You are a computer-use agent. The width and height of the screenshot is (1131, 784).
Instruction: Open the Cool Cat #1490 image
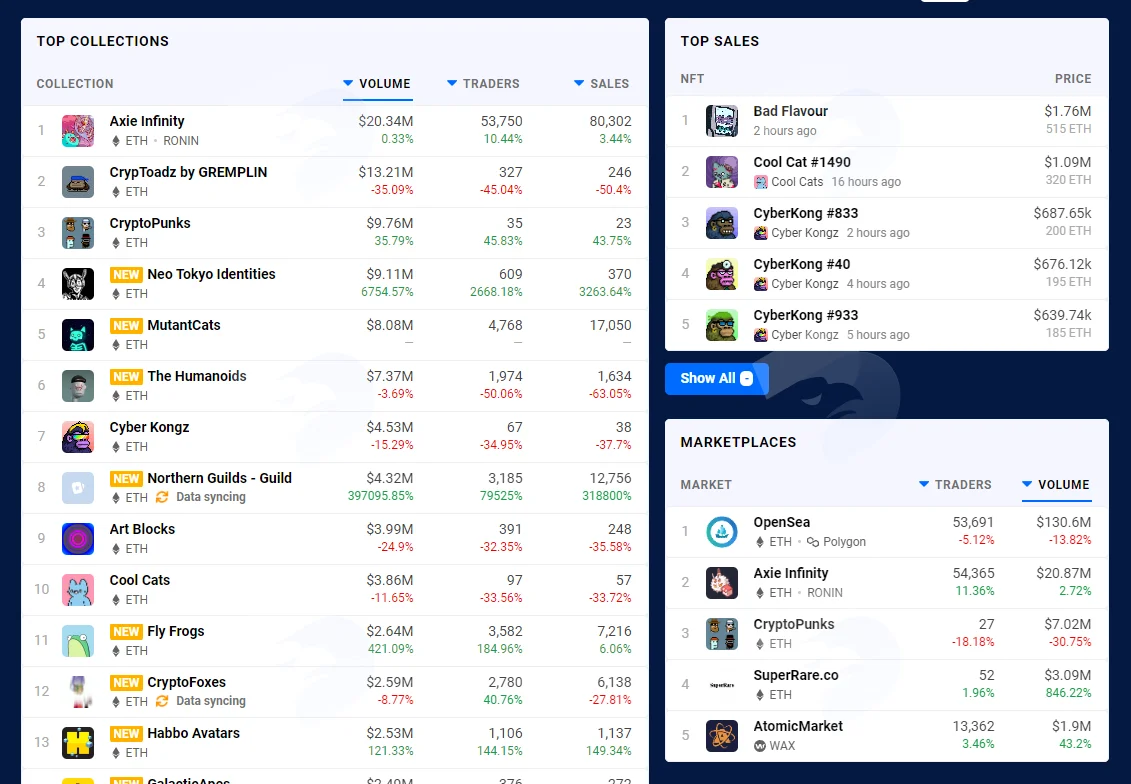[x=721, y=172]
